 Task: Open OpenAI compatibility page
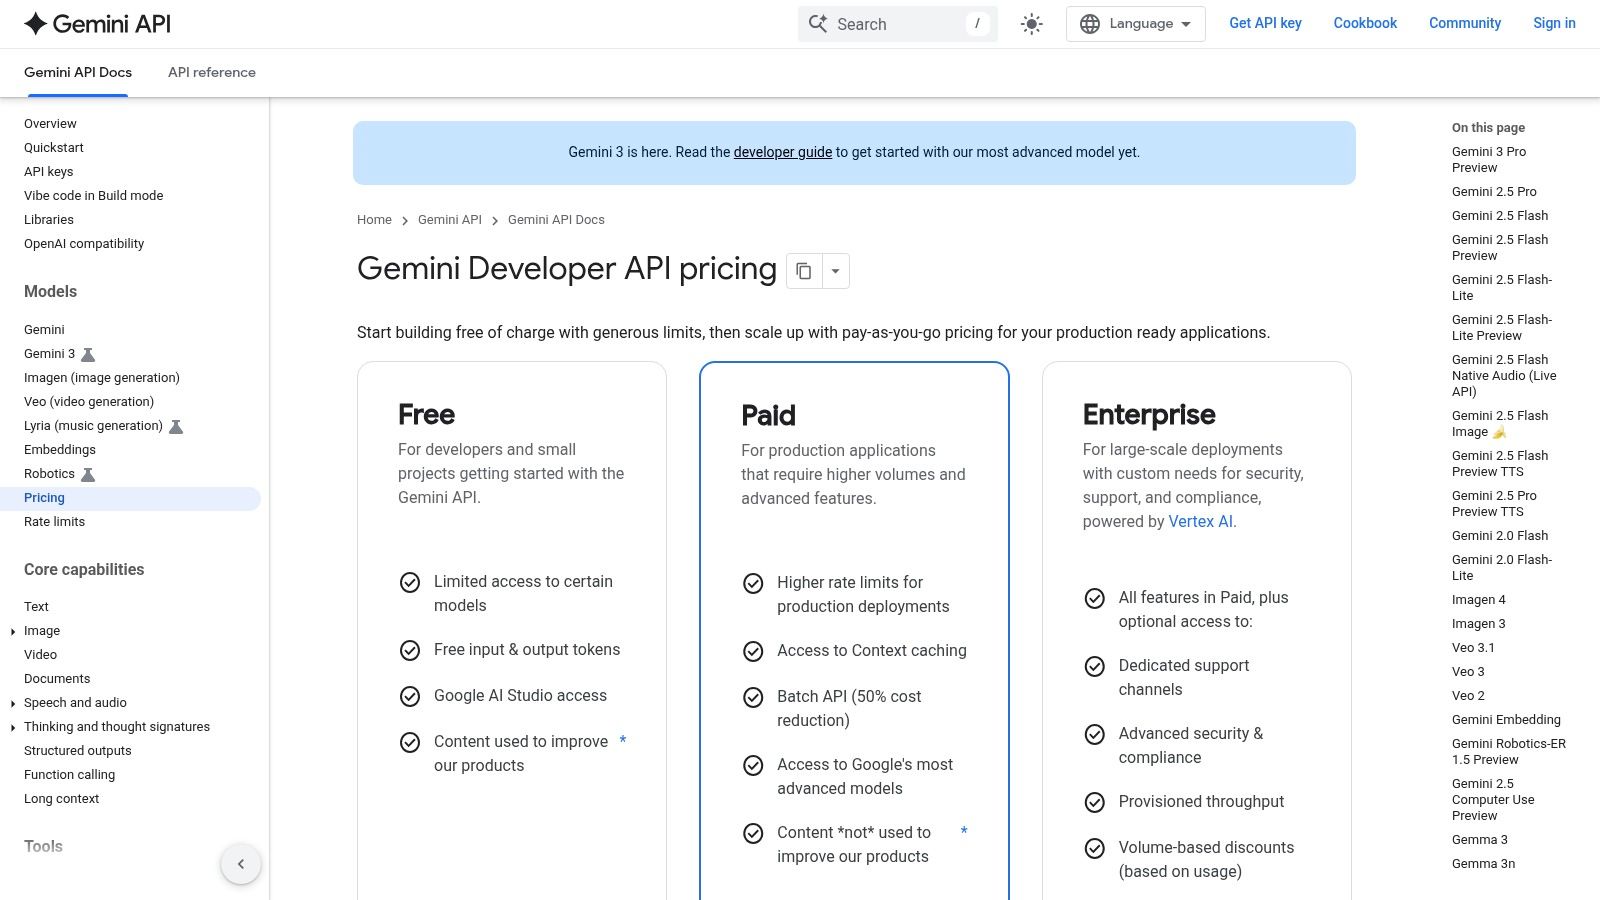pyautogui.click(x=84, y=244)
